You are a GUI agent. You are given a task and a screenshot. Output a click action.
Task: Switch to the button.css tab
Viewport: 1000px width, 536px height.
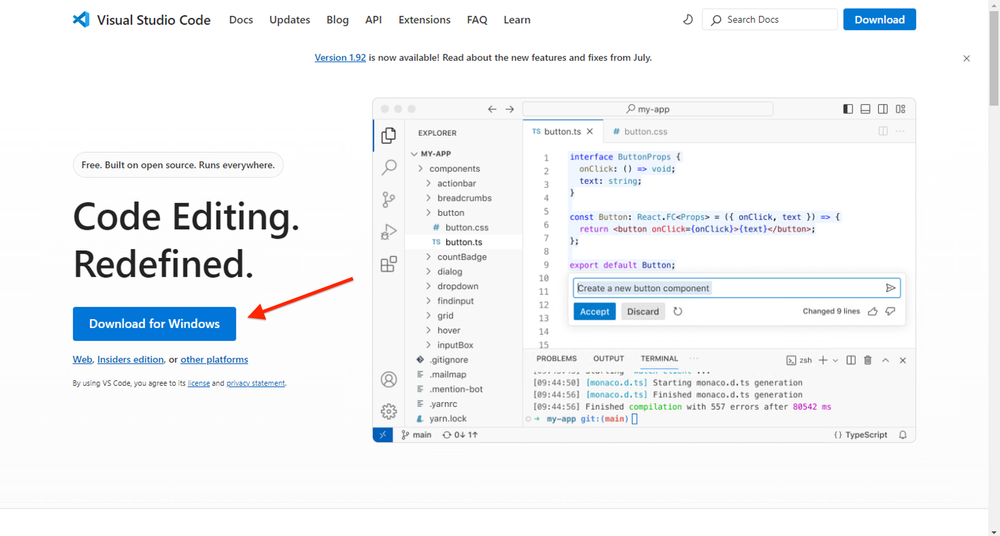pos(640,131)
